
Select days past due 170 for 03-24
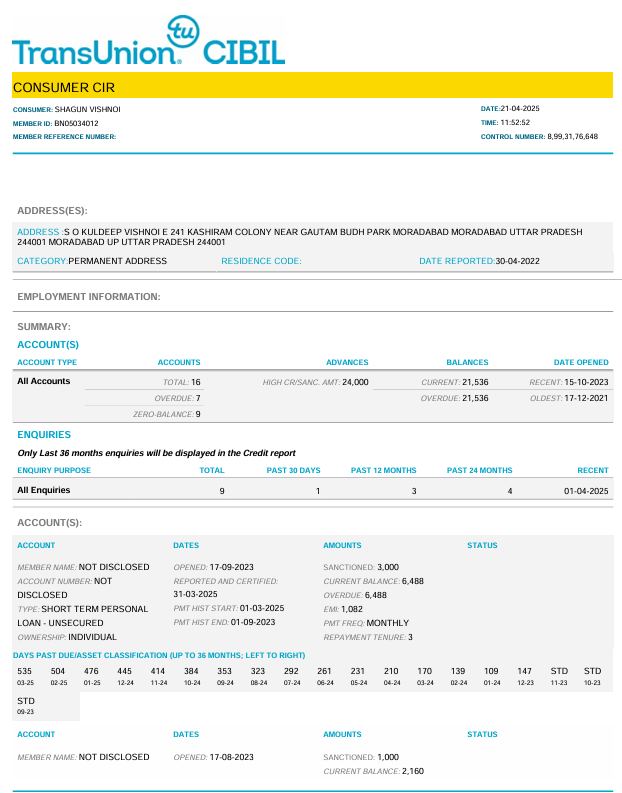coord(424,671)
